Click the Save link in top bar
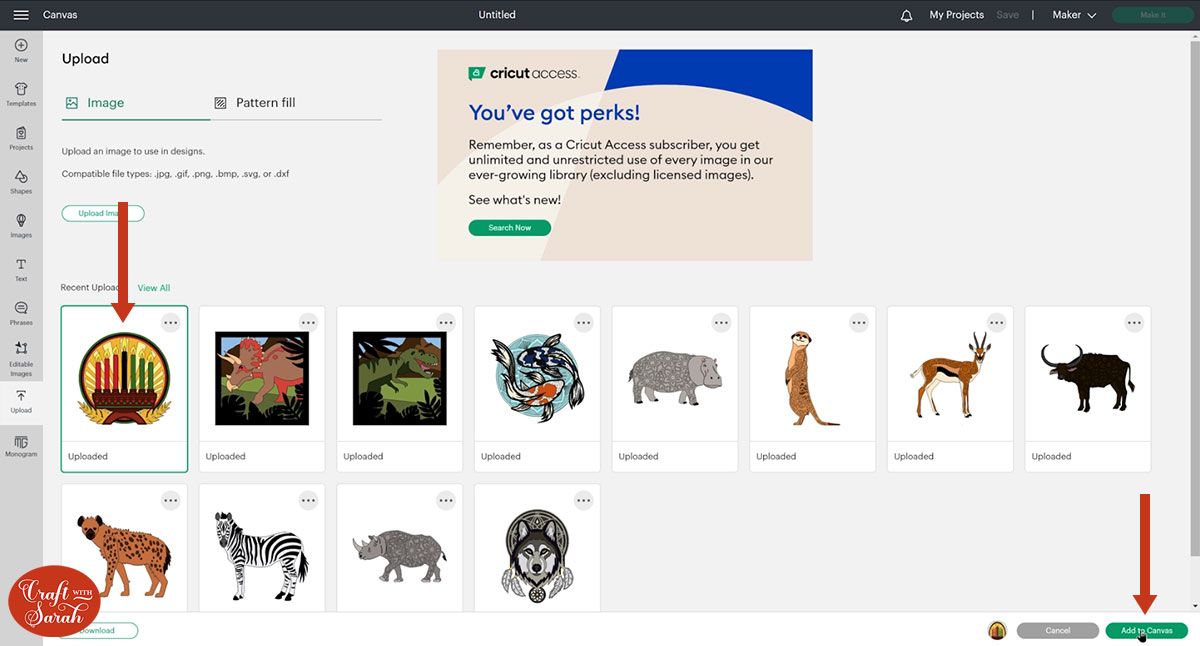The height and width of the screenshot is (646, 1200). (x=1007, y=15)
